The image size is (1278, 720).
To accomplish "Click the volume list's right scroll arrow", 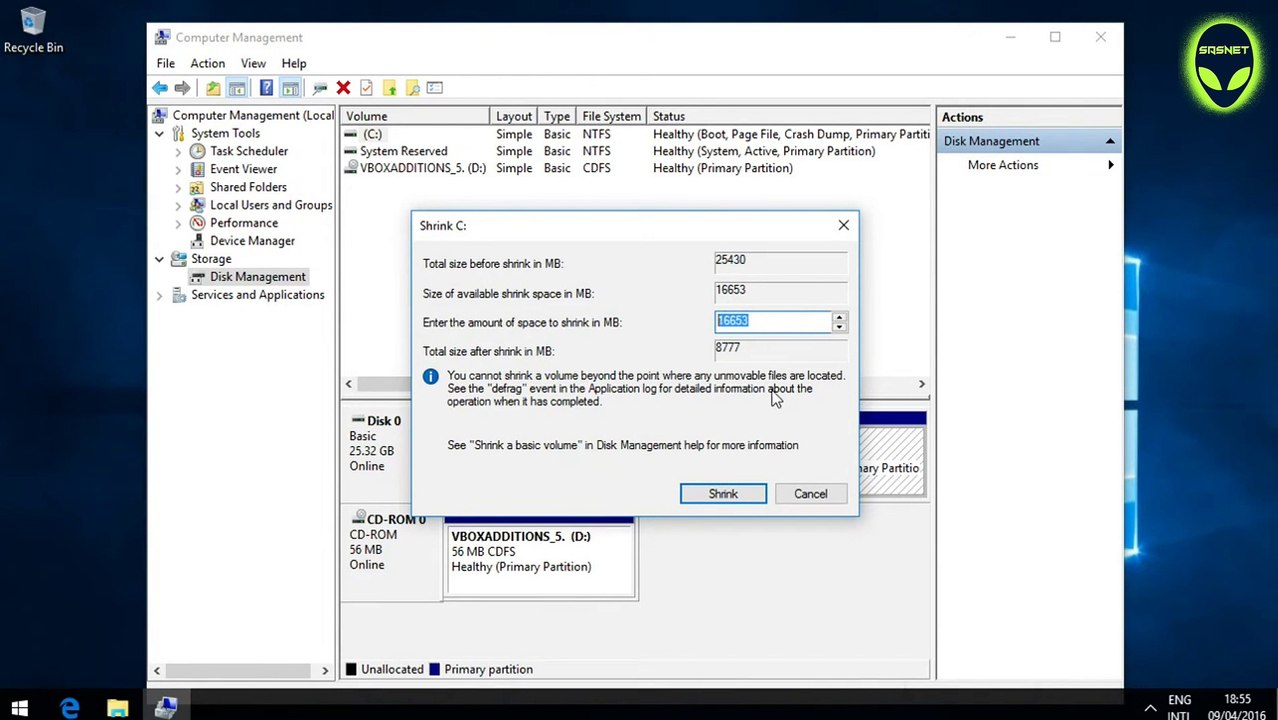I will coord(921,384).
